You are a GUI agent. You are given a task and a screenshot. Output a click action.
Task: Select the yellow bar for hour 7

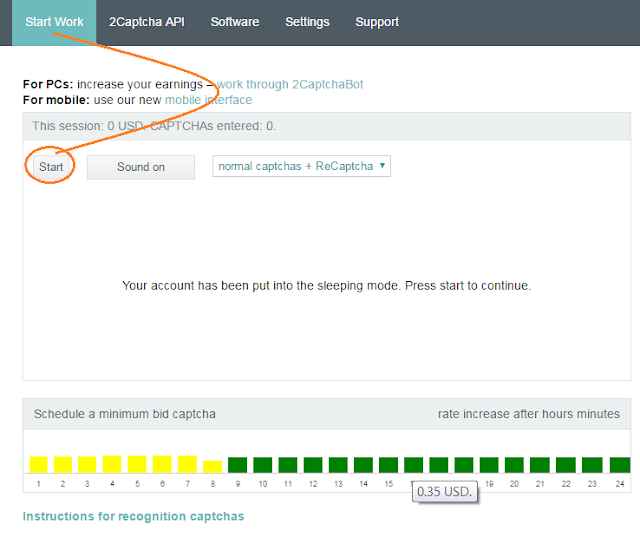pyautogui.click(x=187, y=464)
